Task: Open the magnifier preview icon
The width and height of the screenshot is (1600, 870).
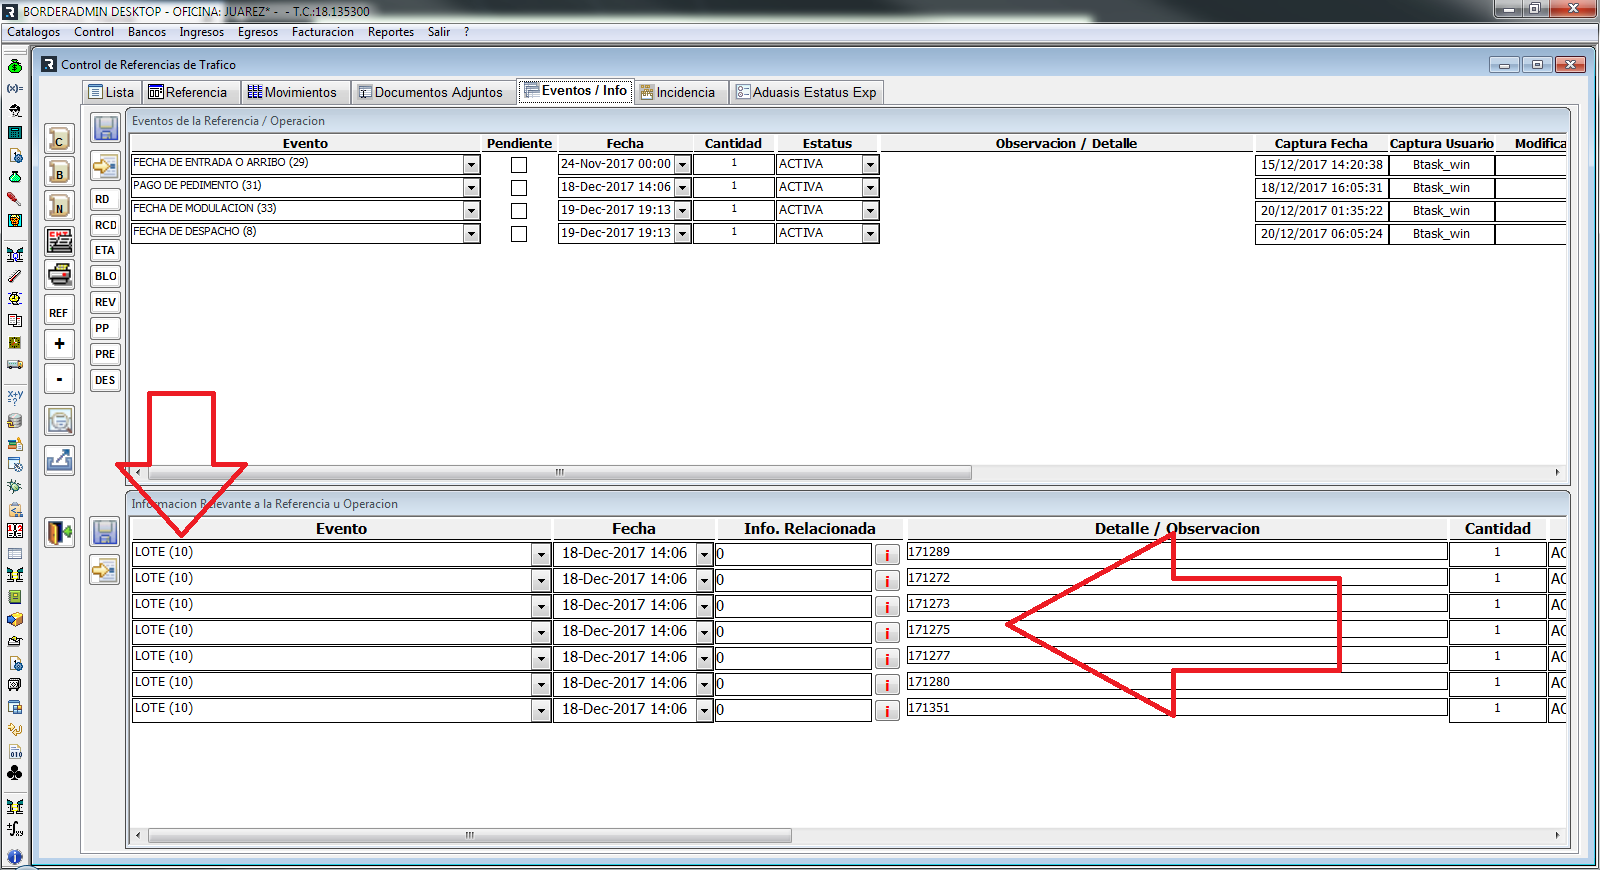Action: 60,421
